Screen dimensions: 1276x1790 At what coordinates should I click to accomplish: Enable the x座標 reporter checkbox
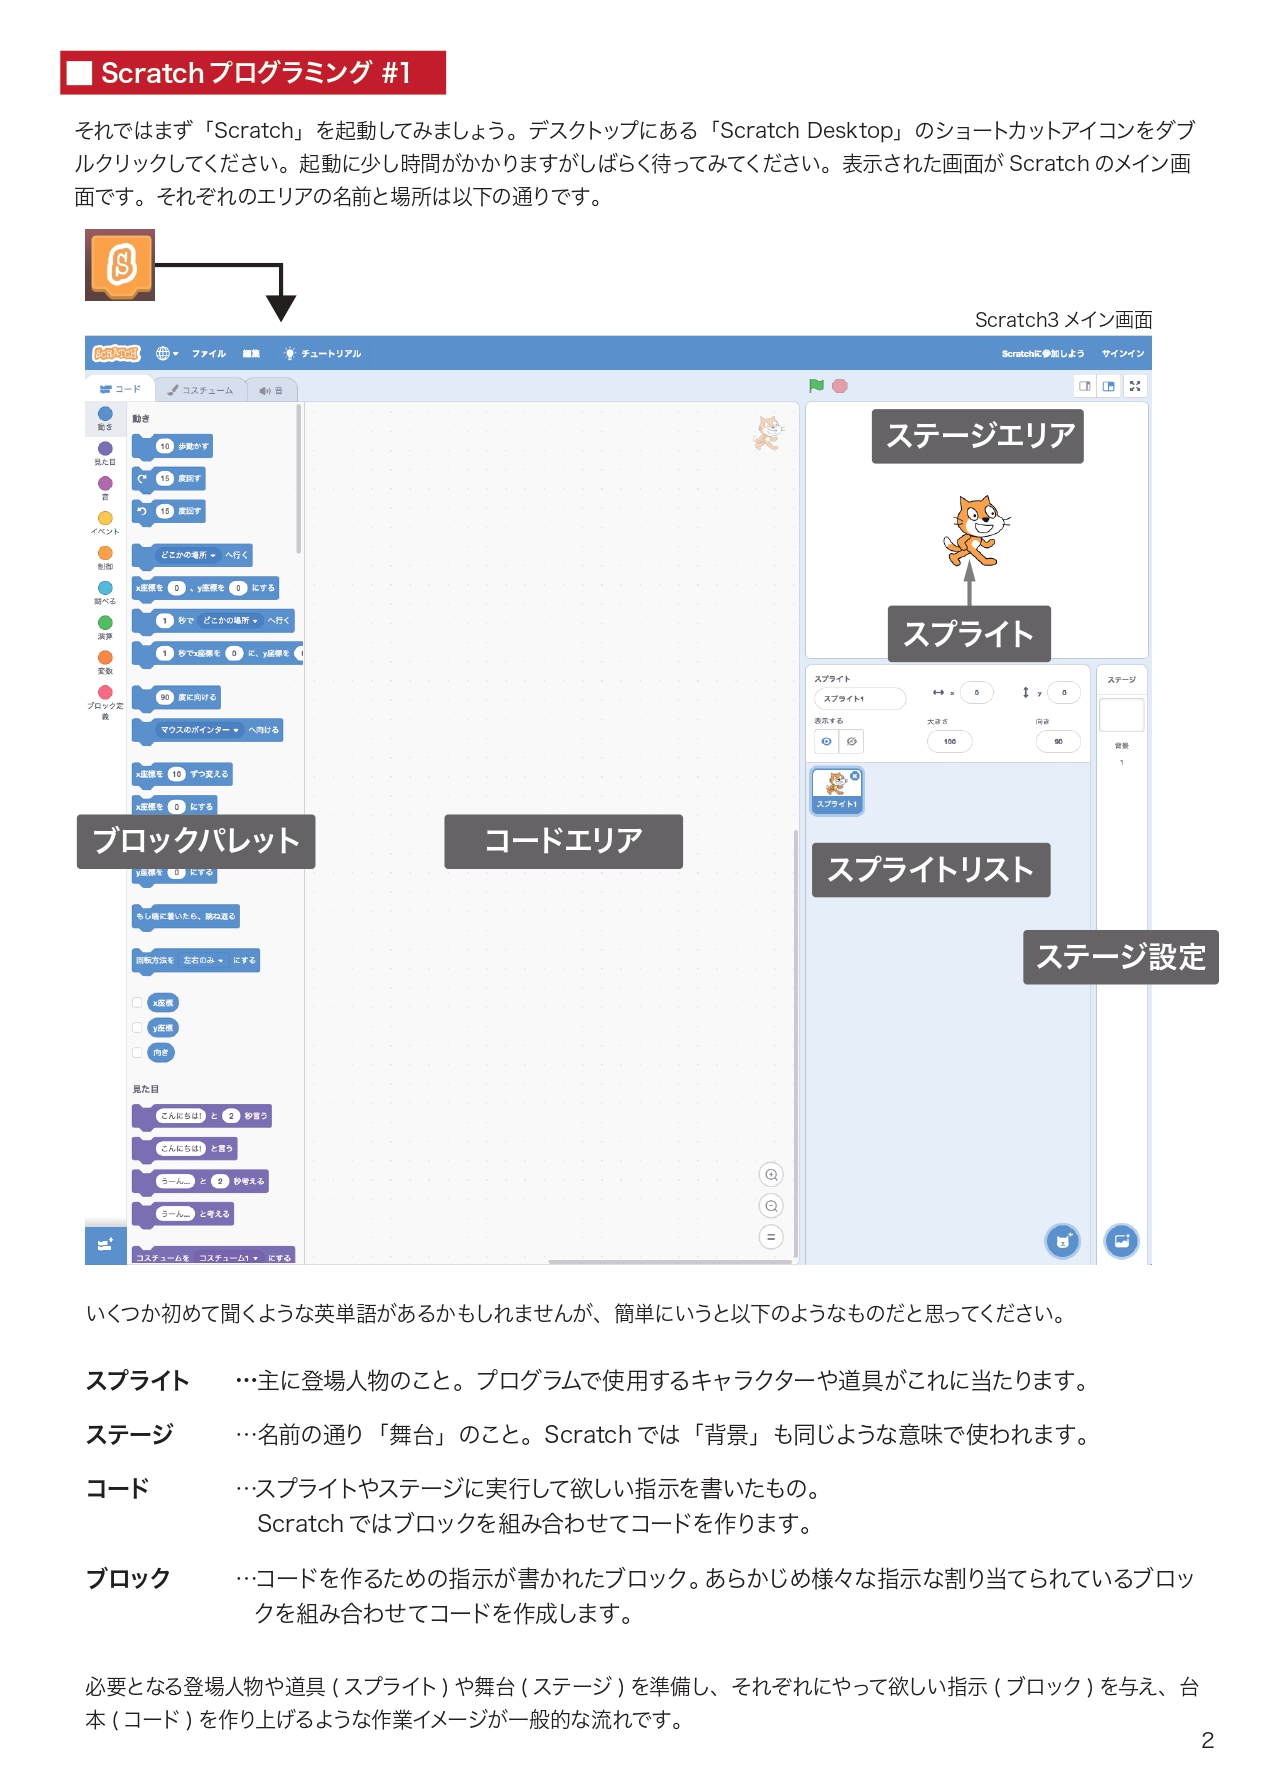click(137, 1003)
